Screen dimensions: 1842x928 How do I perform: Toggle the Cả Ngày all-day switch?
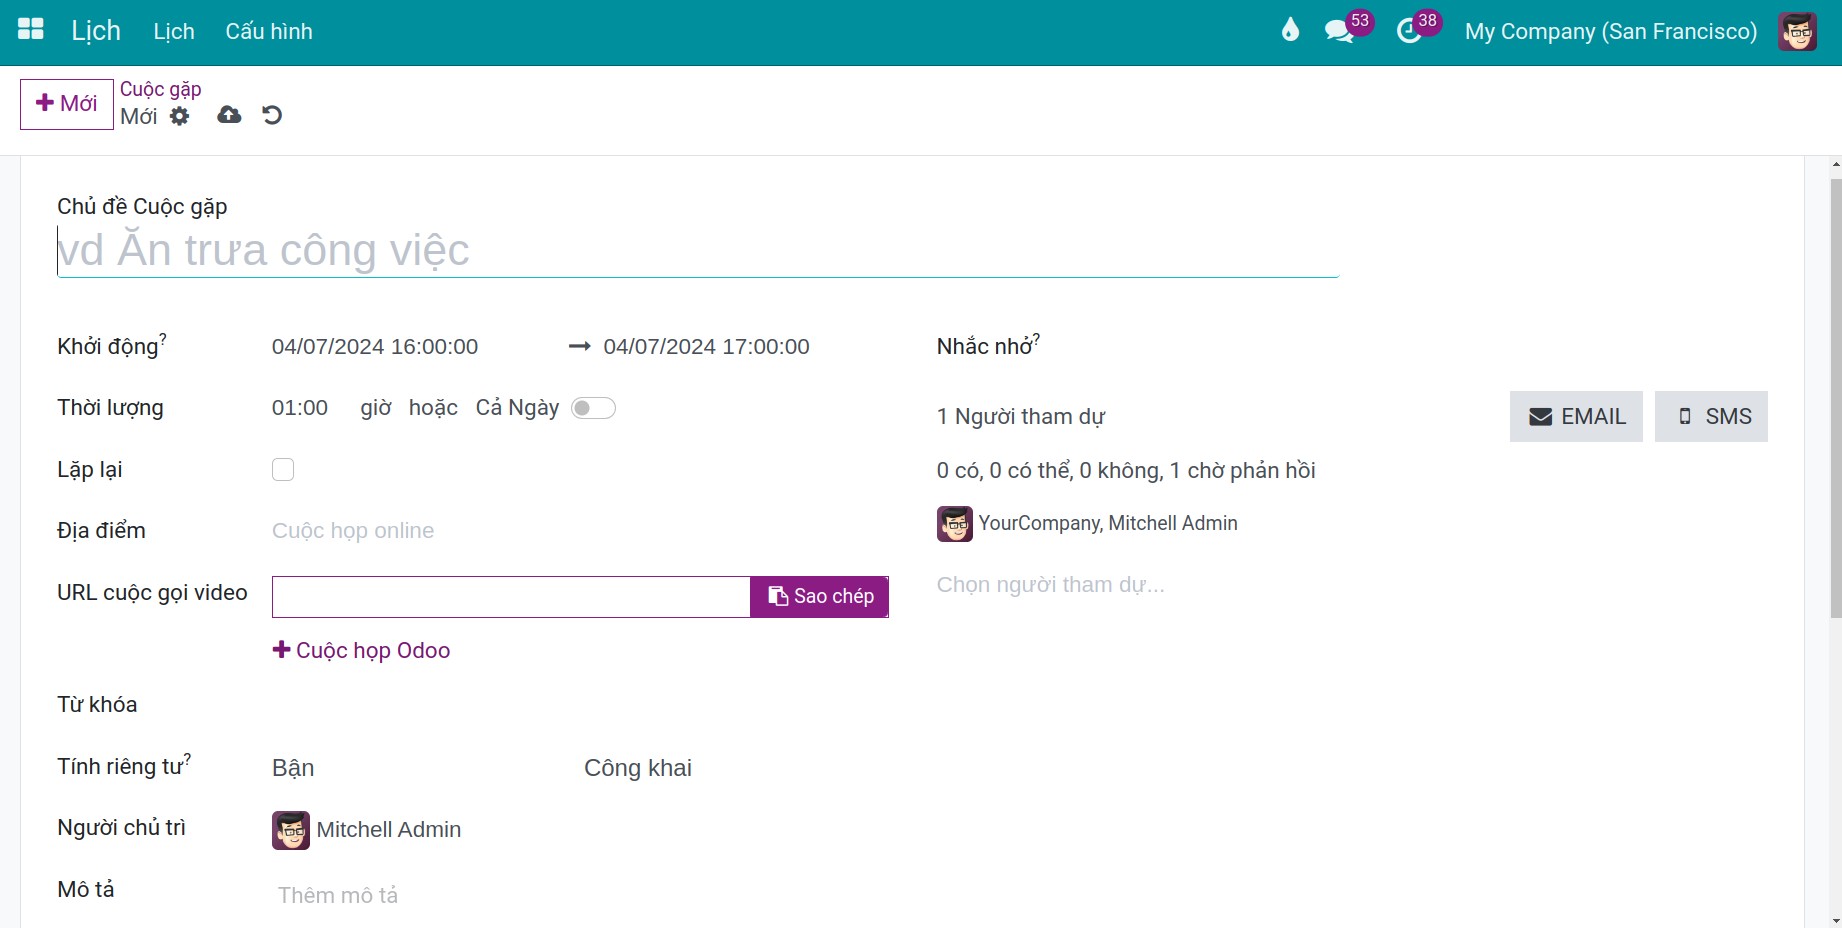click(x=593, y=408)
